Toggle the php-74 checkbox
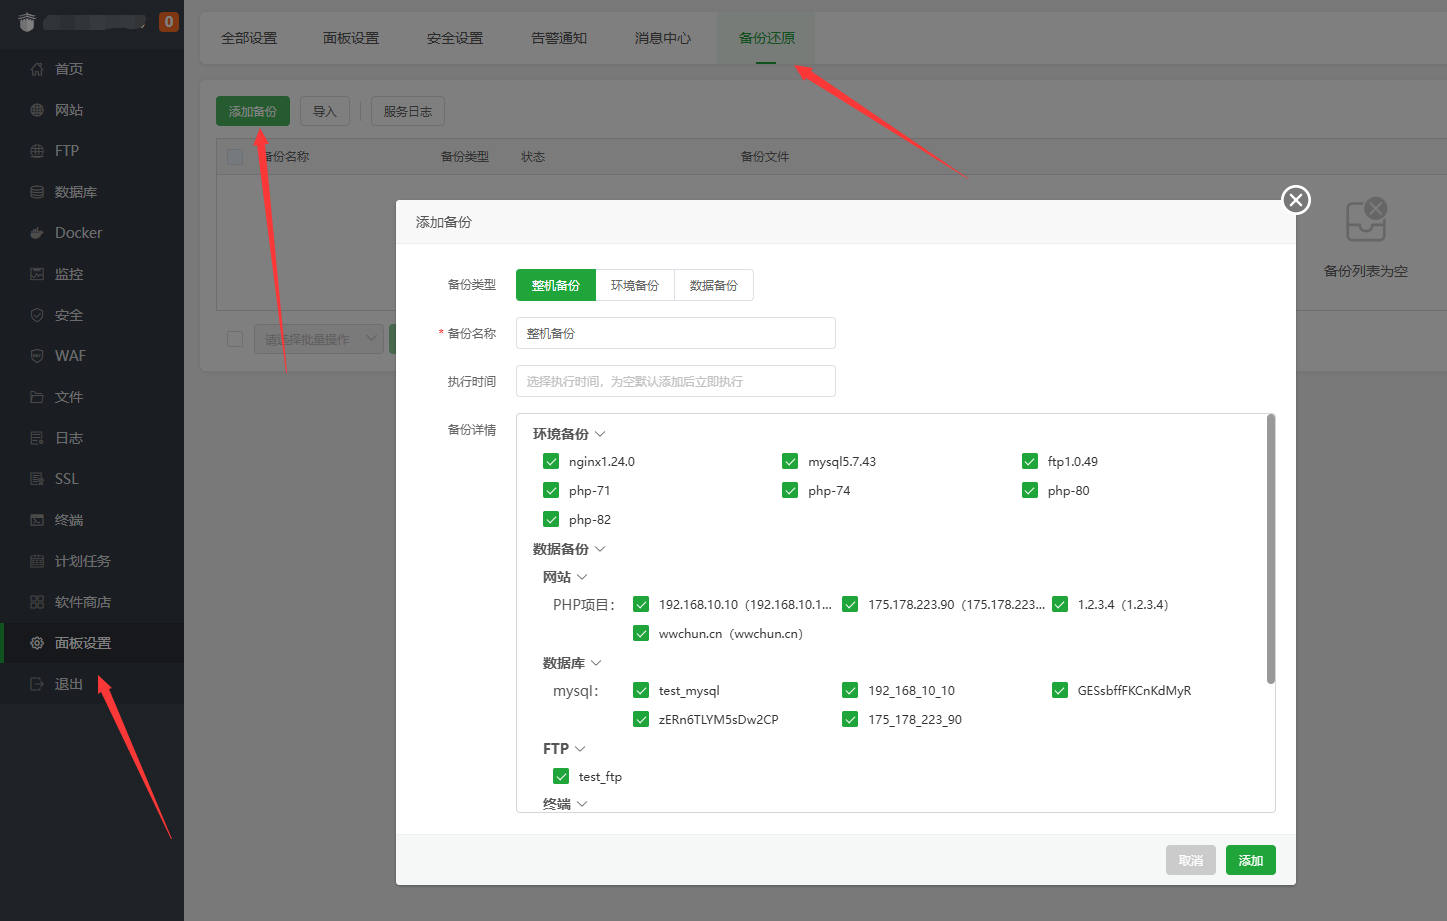Screen dimensions: 1447x921 tap(790, 490)
